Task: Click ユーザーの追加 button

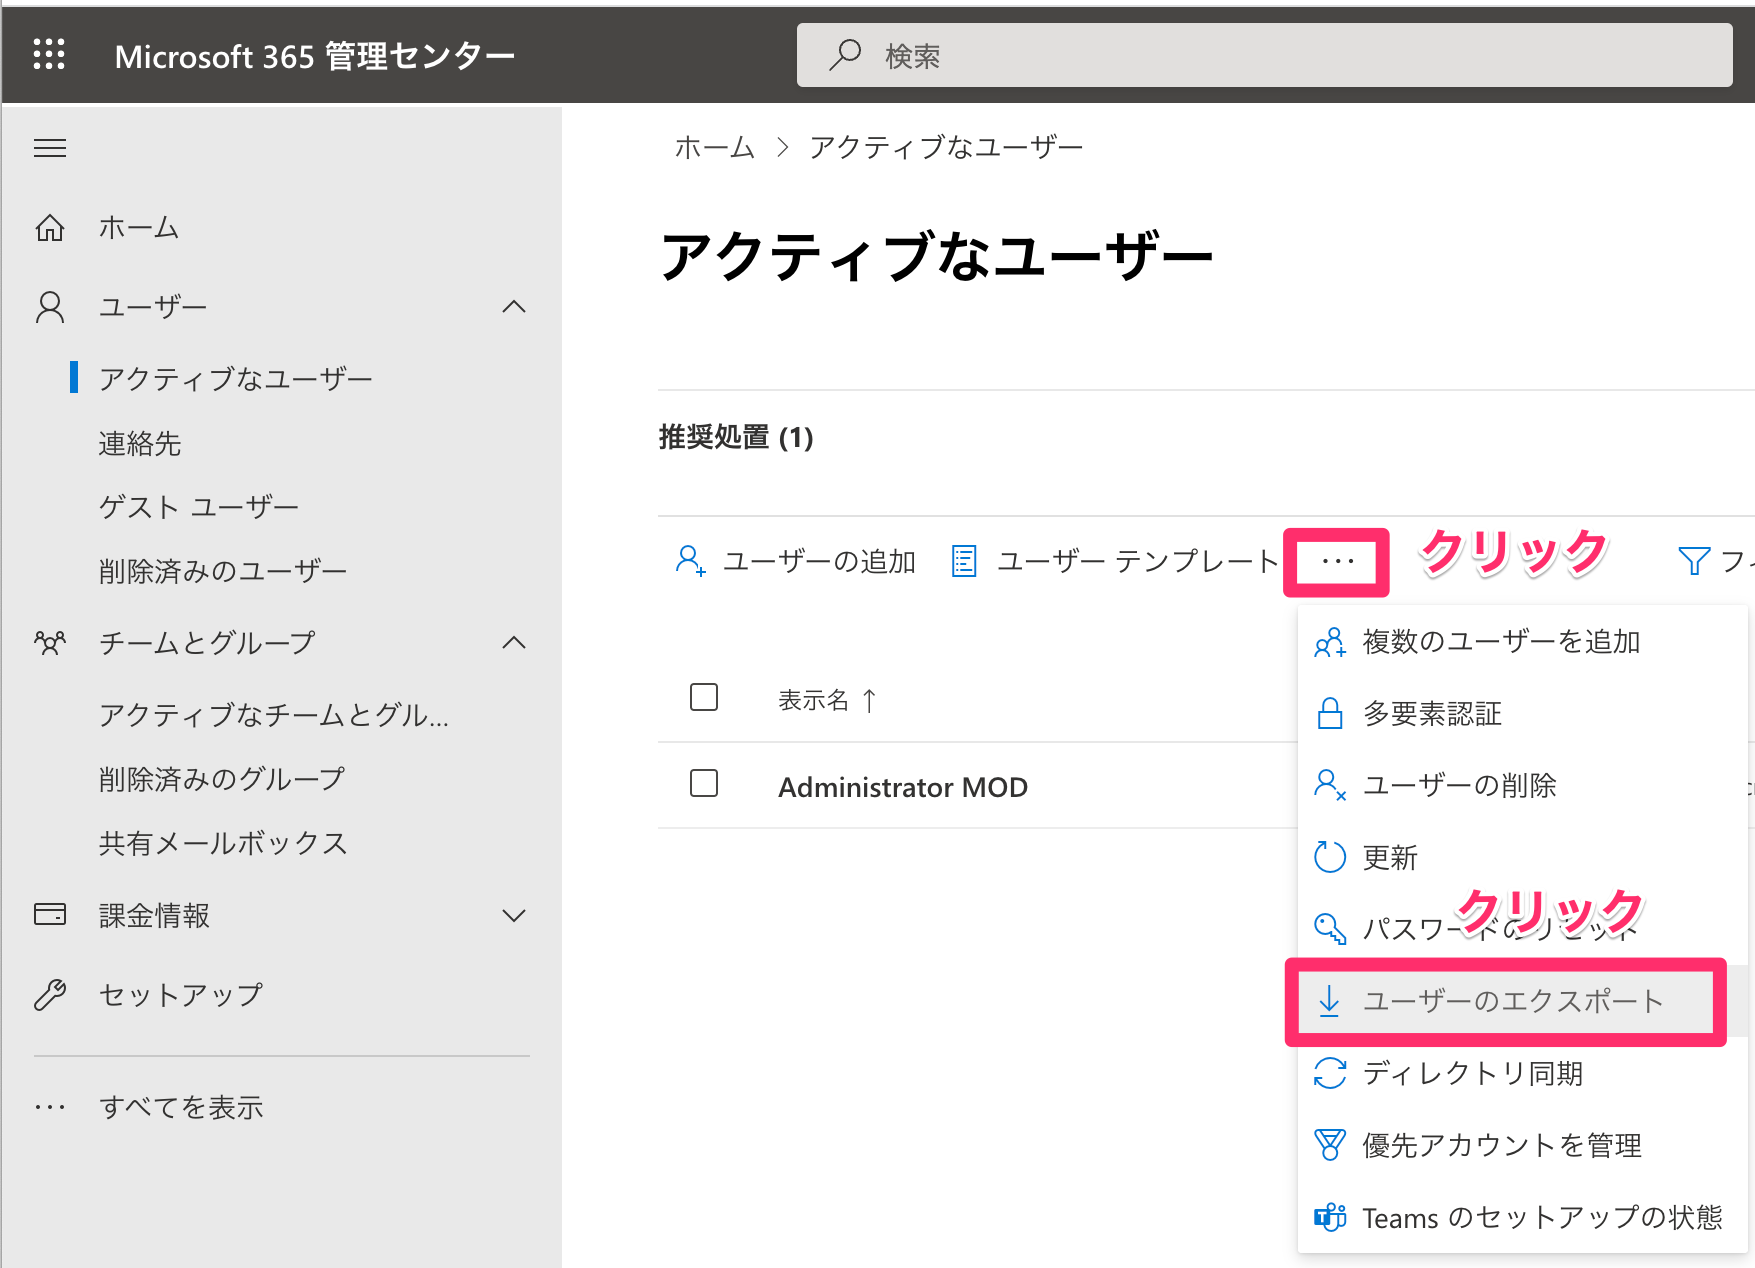Action: (795, 561)
